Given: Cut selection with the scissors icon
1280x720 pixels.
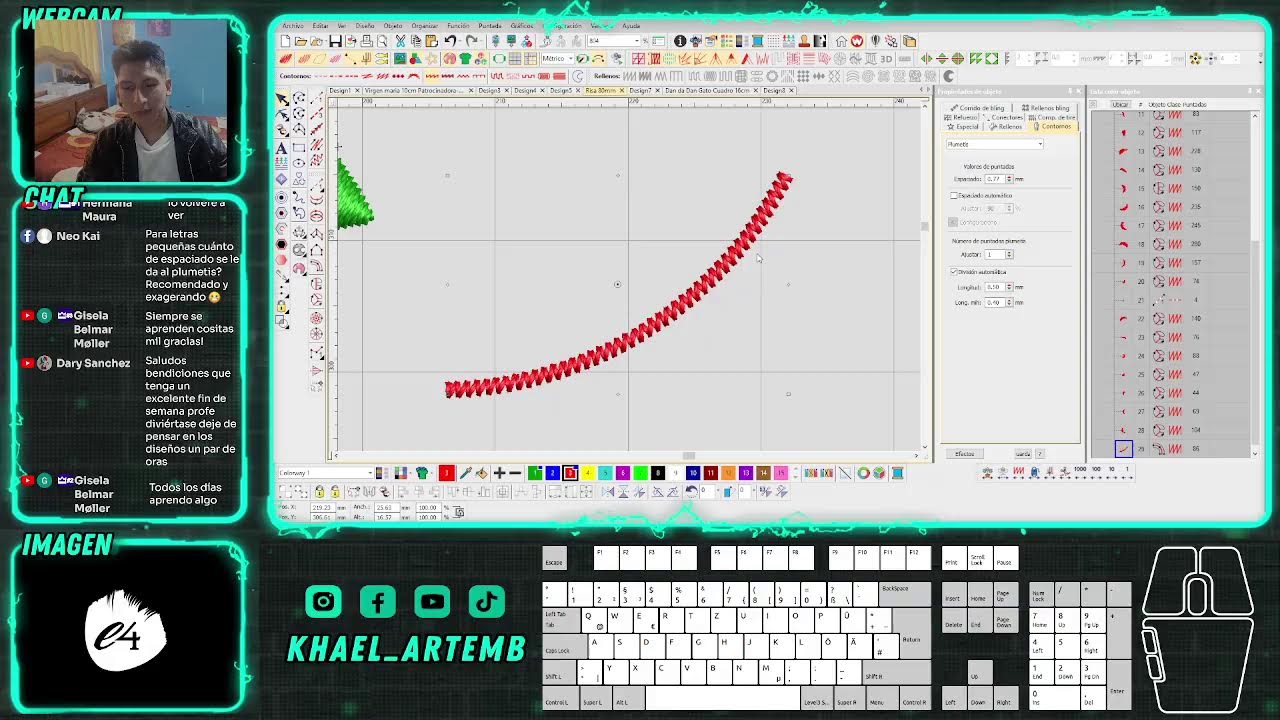Looking at the screenshot, I should pos(400,40).
